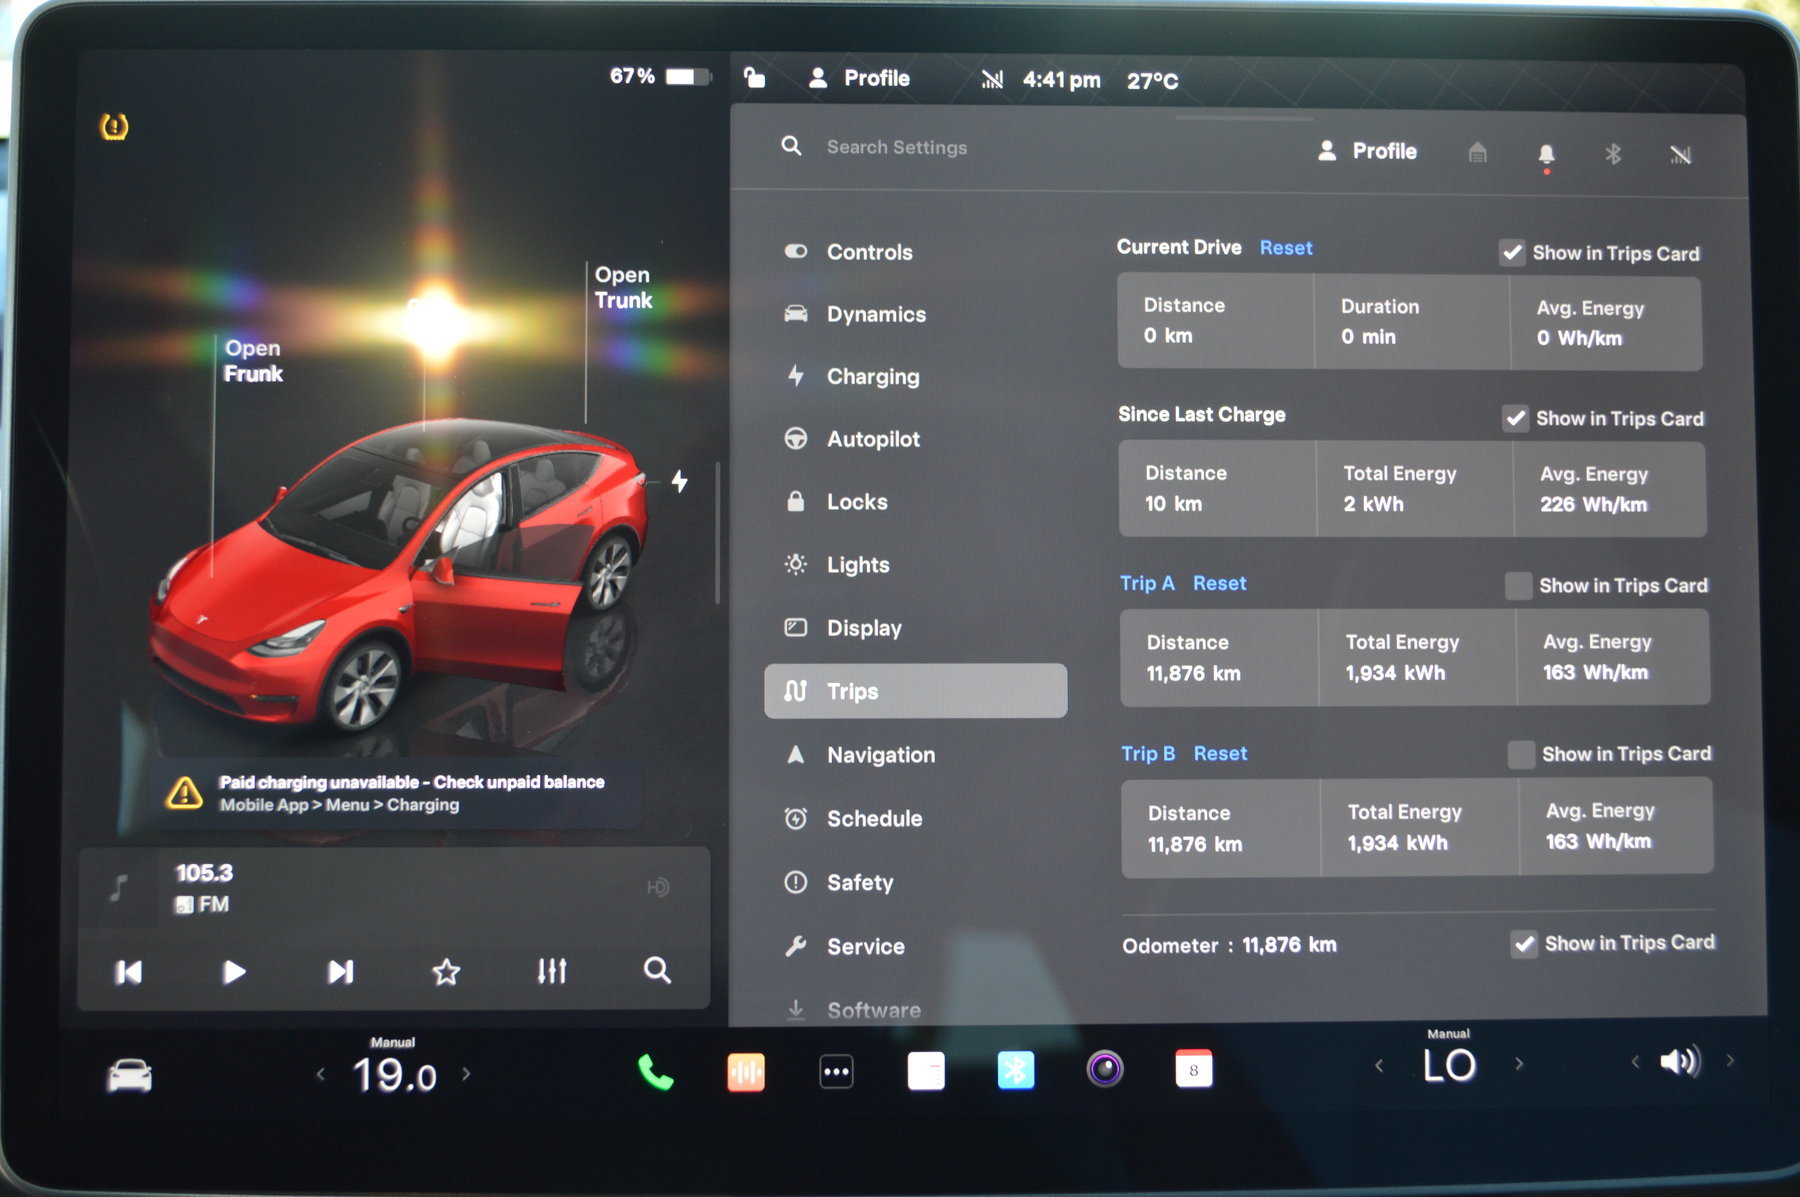Mark station as favorite with star
The image size is (1800, 1197).
coord(446,971)
